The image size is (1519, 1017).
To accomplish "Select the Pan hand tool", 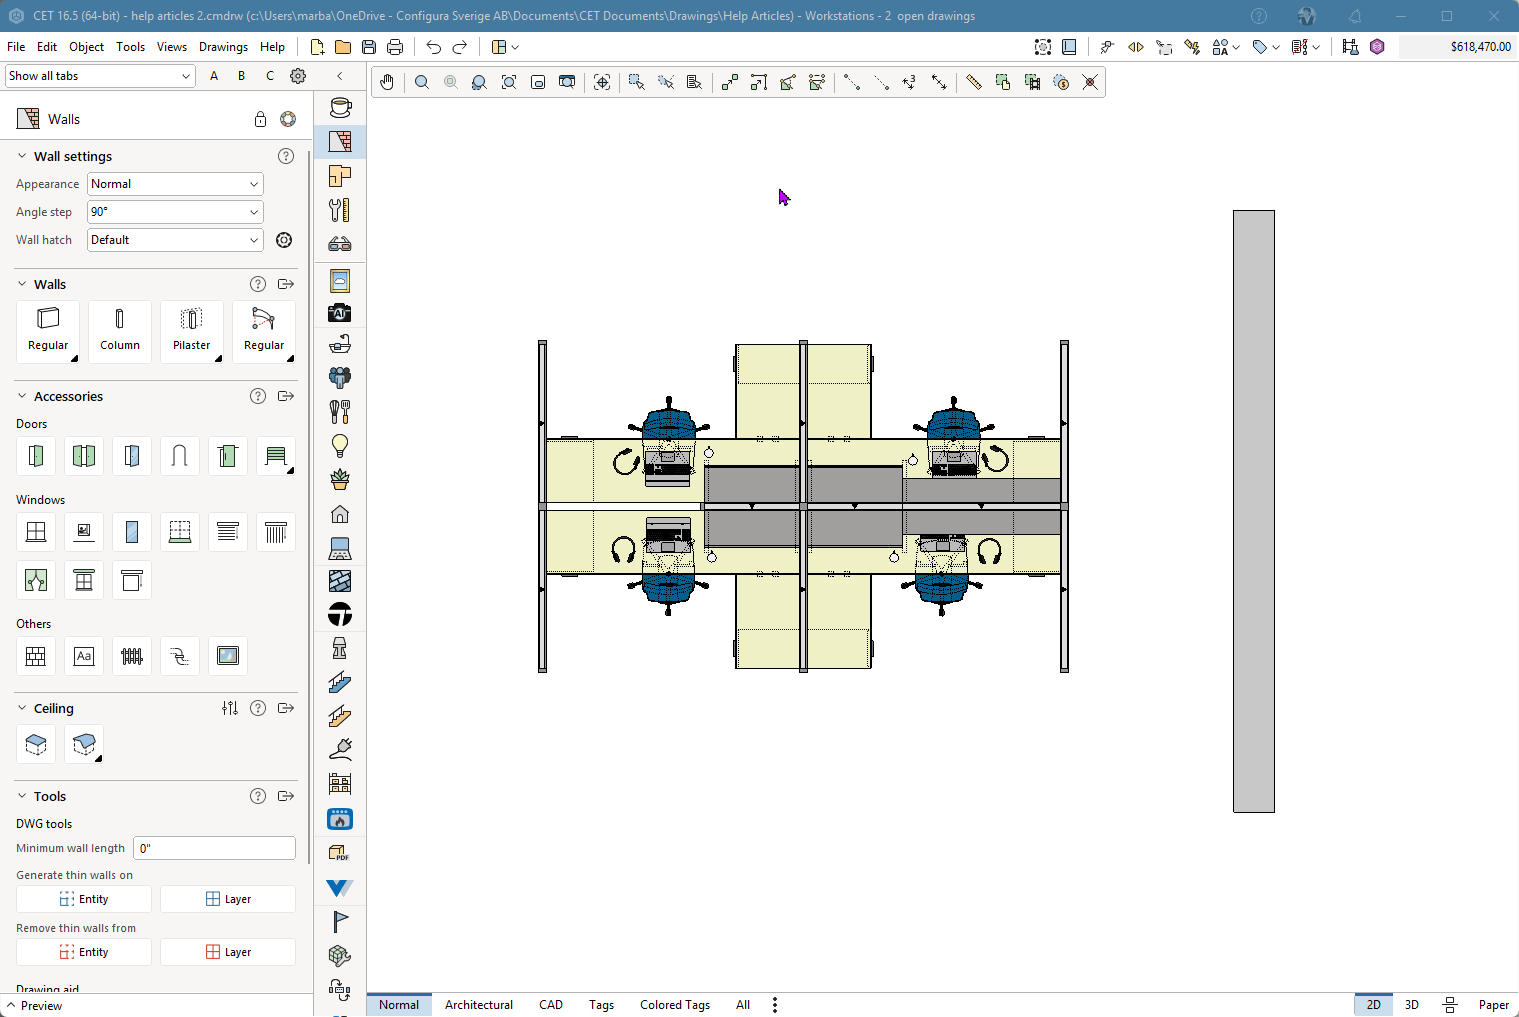I will [387, 82].
